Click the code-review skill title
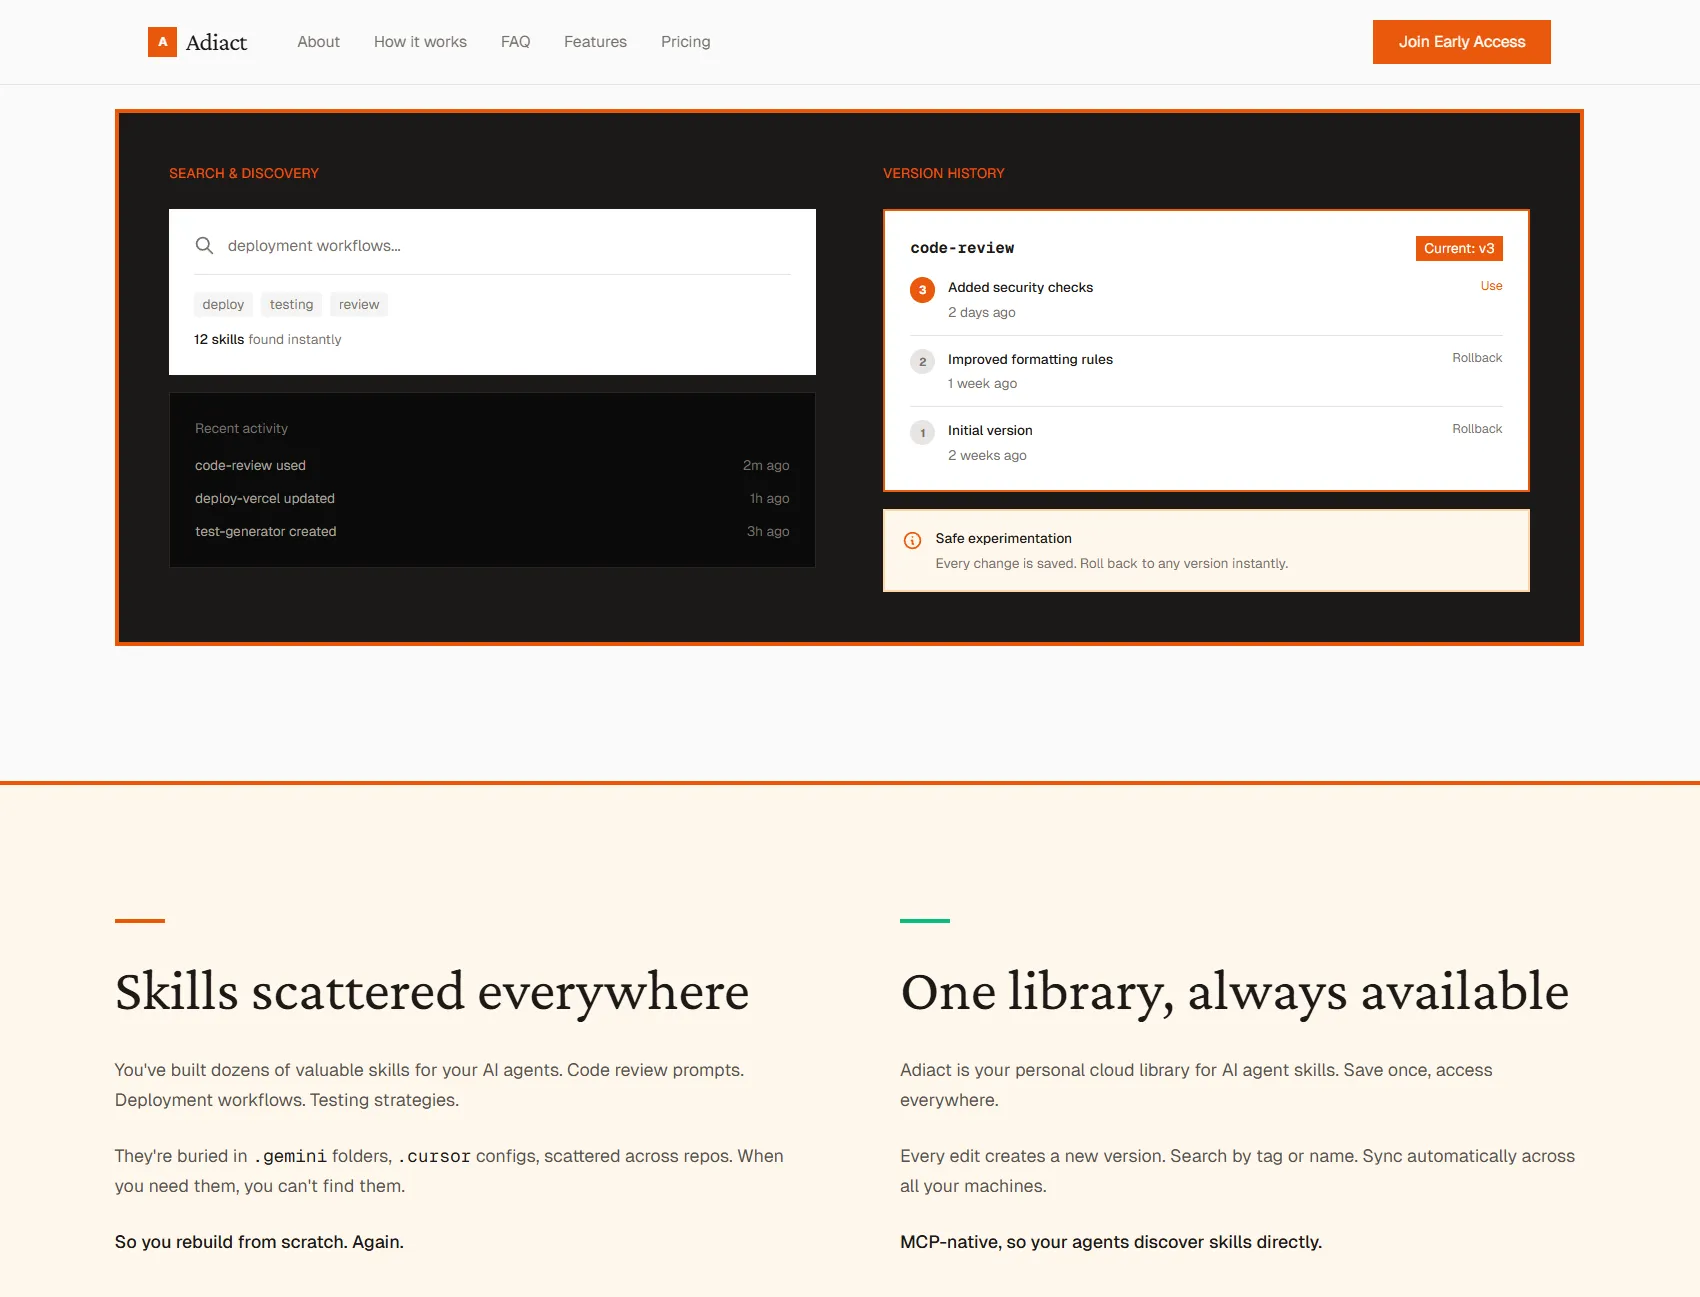The width and height of the screenshot is (1700, 1297). point(962,248)
